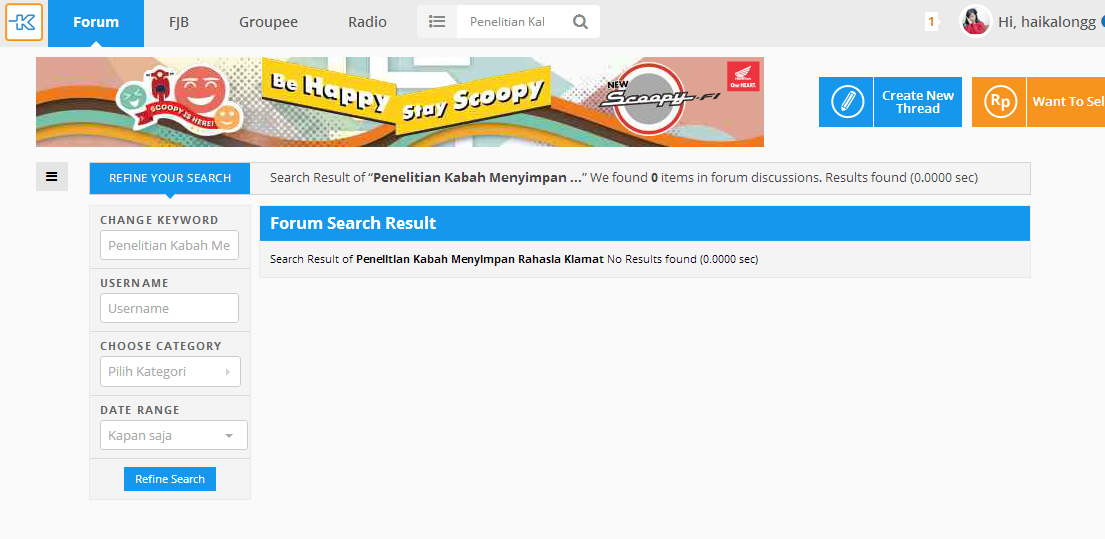The width and height of the screenshot is (1105, 539).
Task: Switch to the Forum tab
Action: tap(96, 23)
